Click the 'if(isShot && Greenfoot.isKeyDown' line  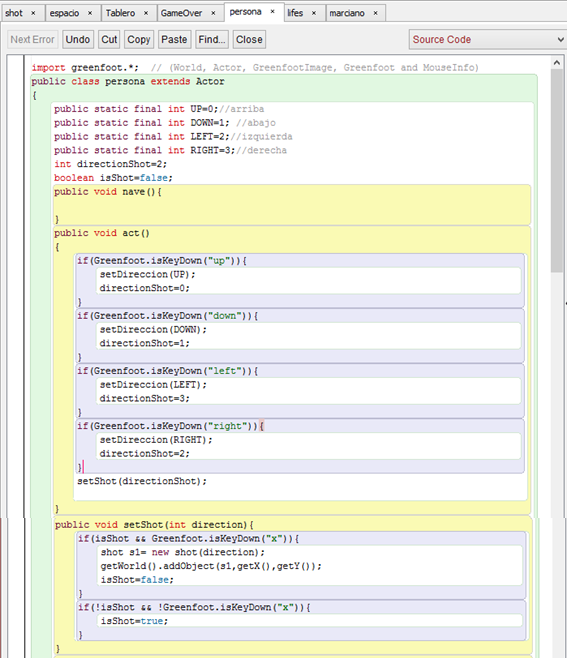[x=188, y=539]
